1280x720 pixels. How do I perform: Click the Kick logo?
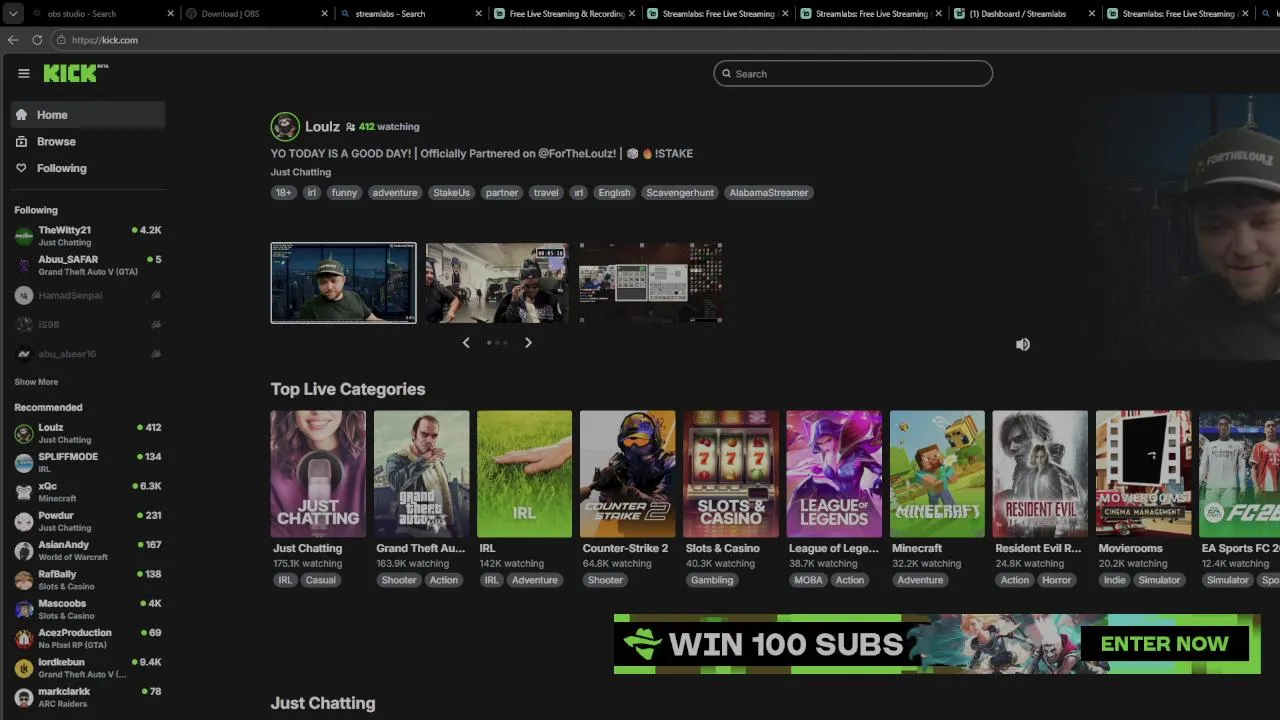pyautogui.click(x=75, y=73)
